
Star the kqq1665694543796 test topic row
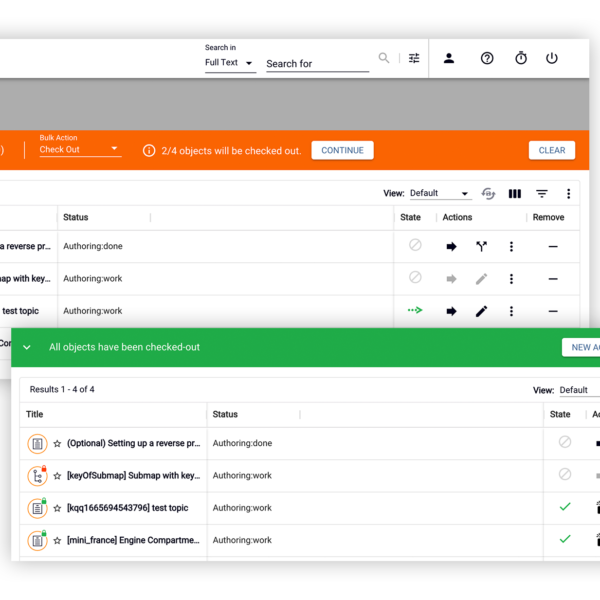tap(57, 508)
